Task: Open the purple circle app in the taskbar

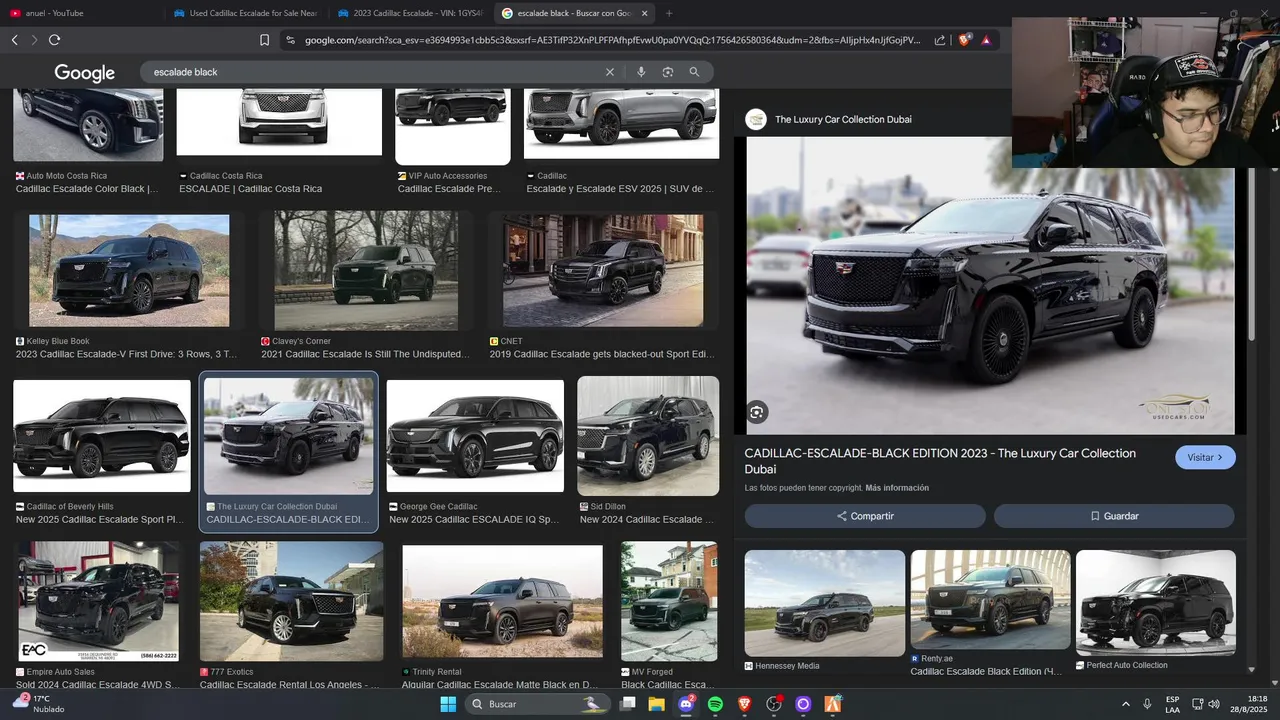Action: point(803,704)
